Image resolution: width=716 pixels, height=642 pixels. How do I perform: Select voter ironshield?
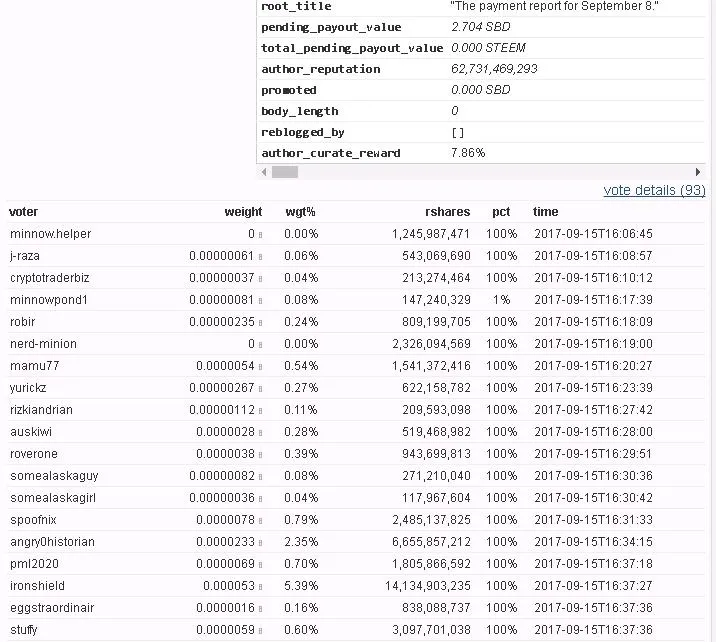[37, 586]
